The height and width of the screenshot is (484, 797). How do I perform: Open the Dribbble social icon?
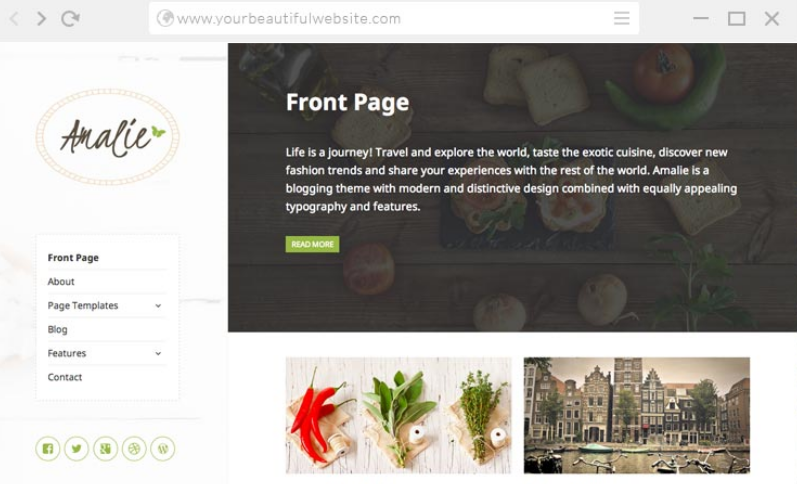[134, 448]
